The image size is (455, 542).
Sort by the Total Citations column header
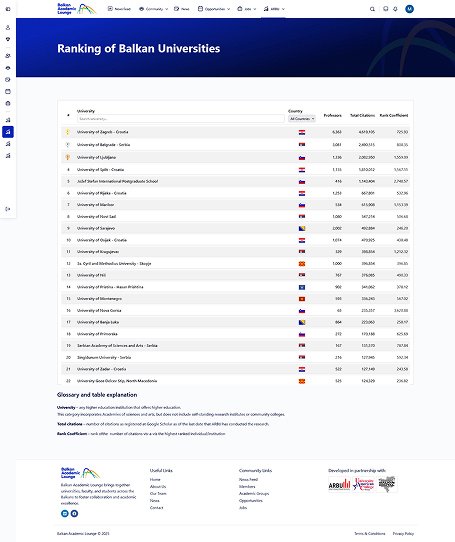tap(362, 115)
